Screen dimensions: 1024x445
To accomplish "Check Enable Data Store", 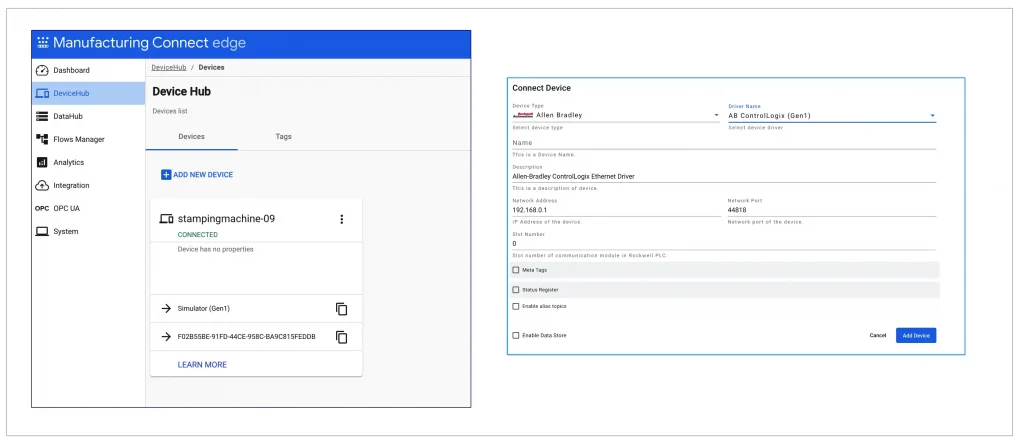I will (516, 335).
